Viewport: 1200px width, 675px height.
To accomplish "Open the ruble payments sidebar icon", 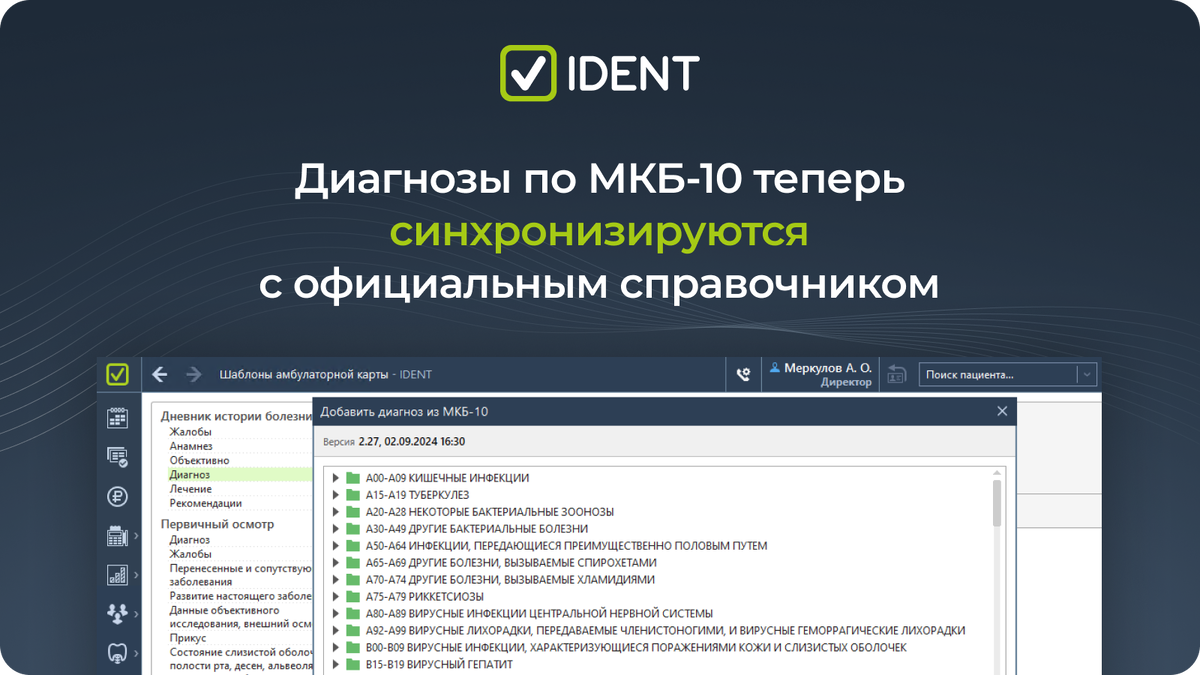I will 117,496.
